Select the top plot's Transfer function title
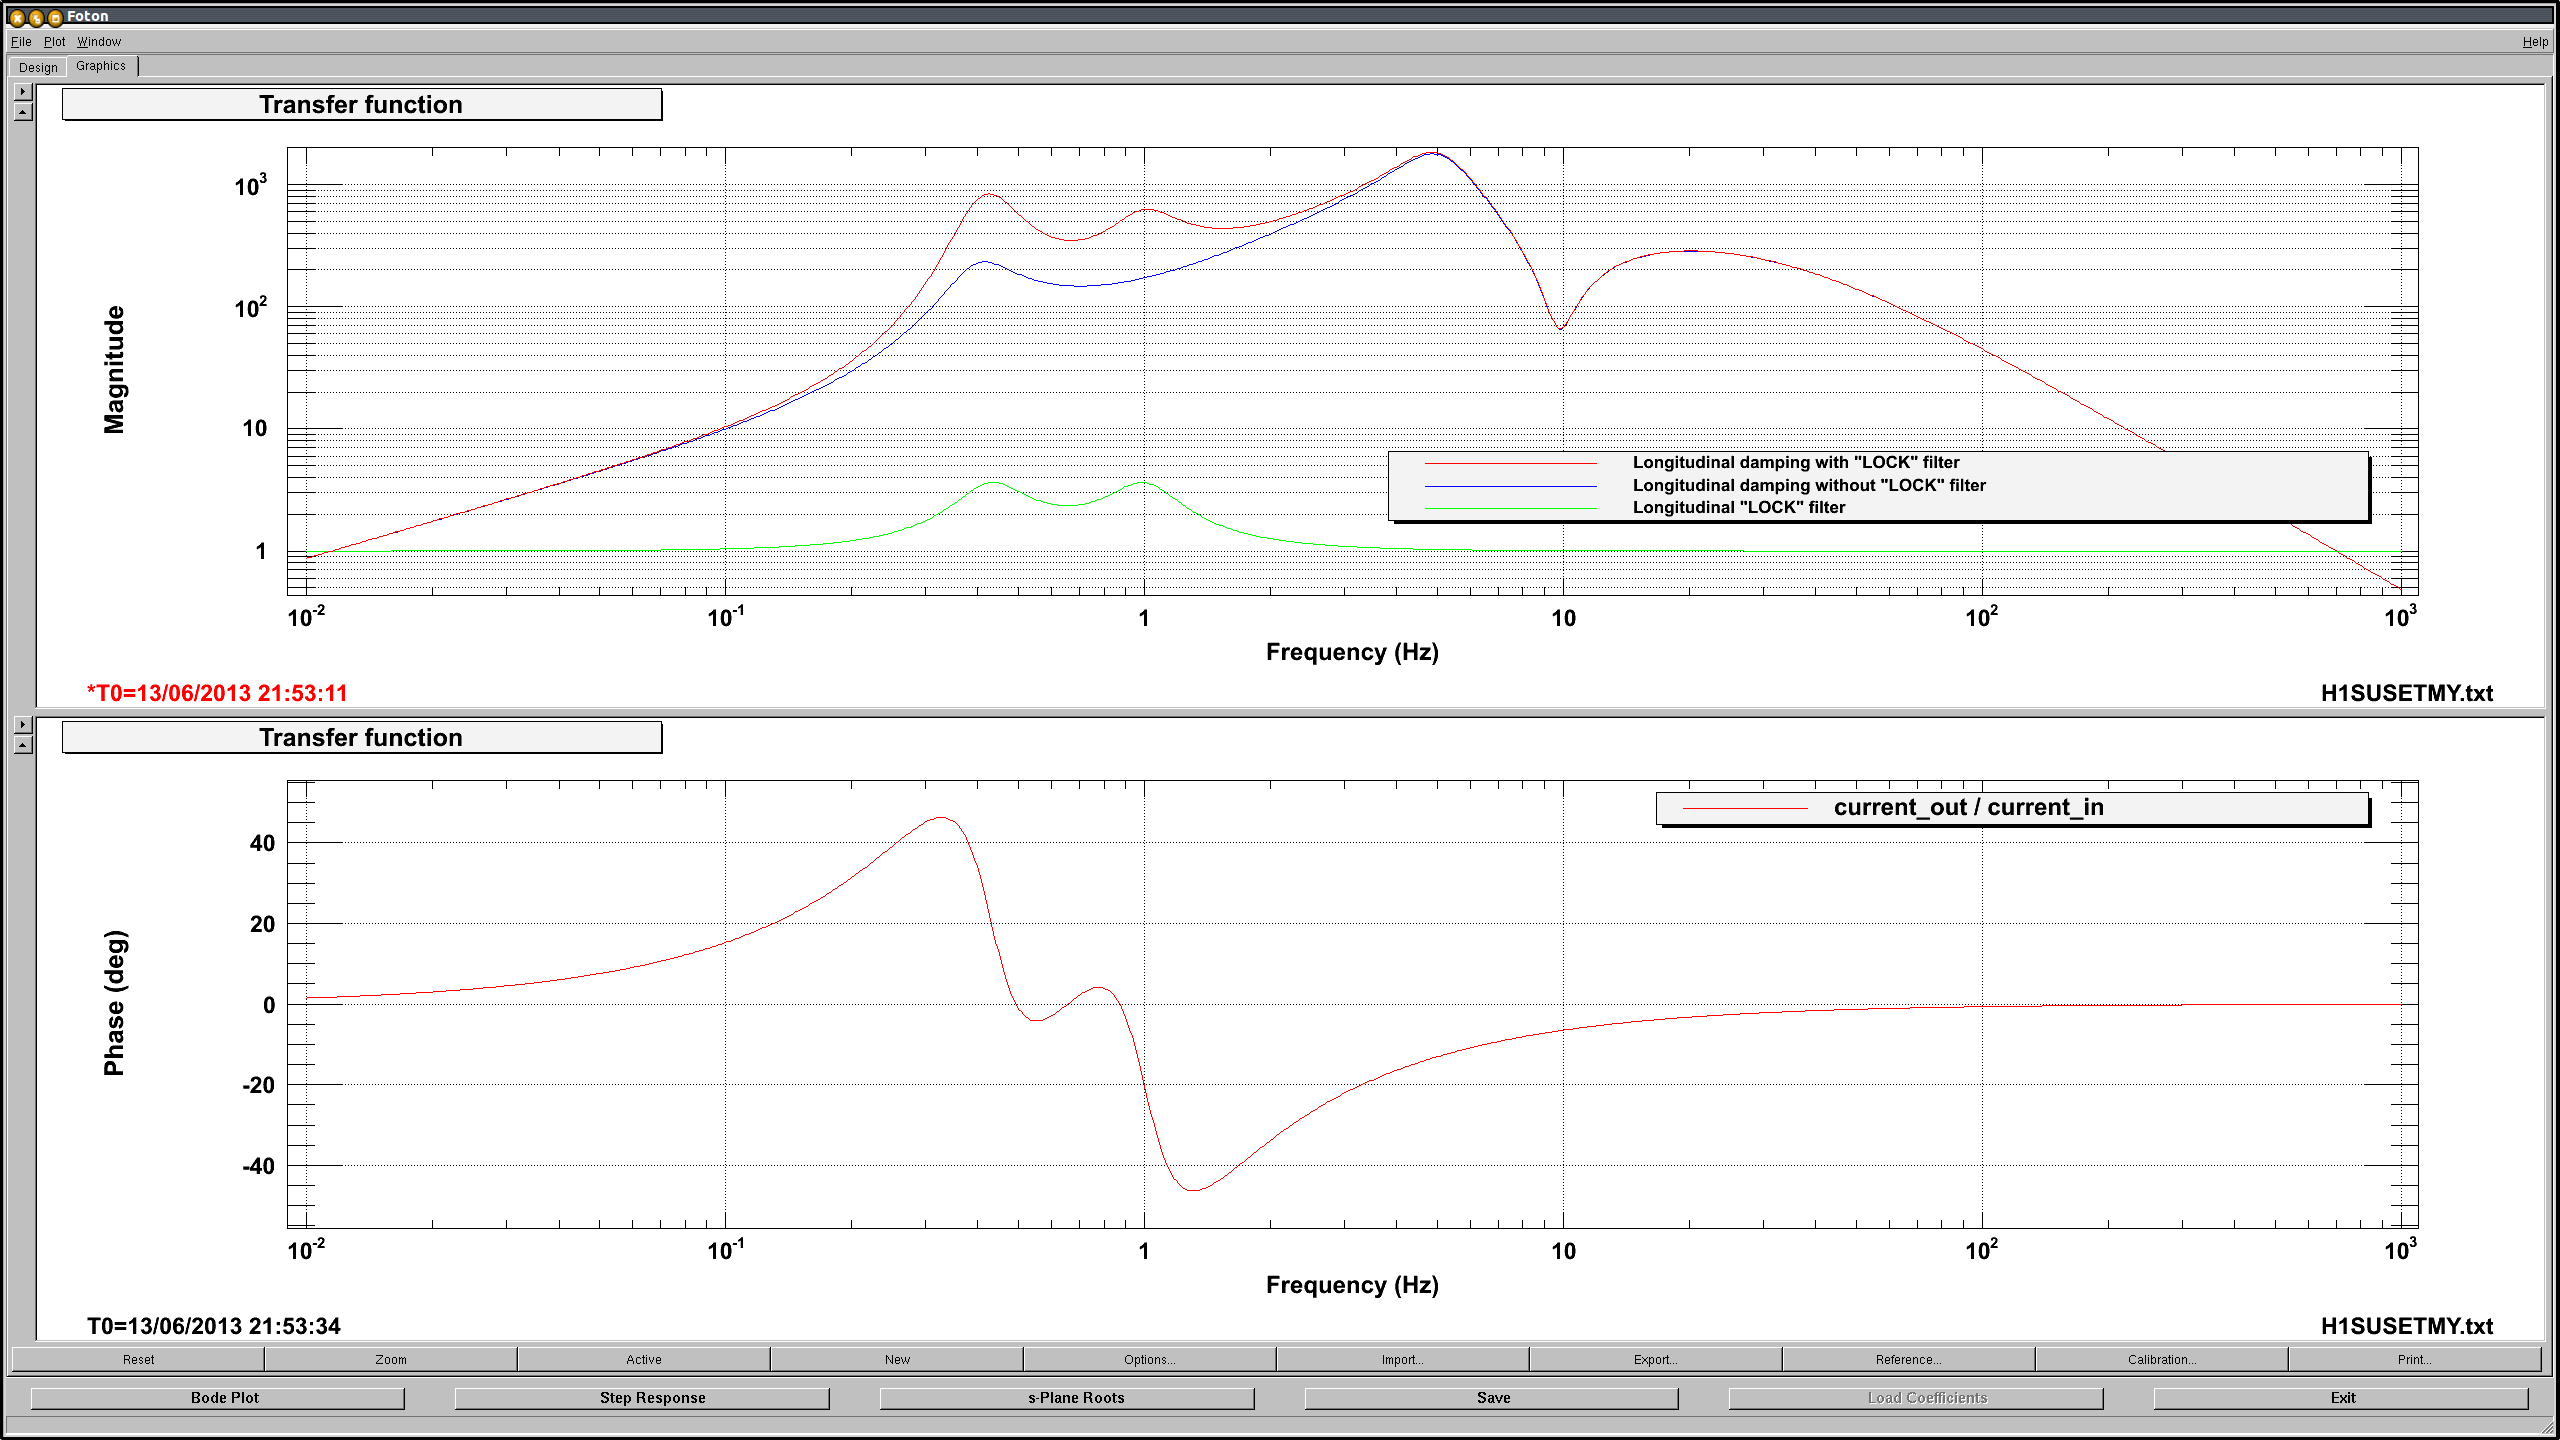 361,104
